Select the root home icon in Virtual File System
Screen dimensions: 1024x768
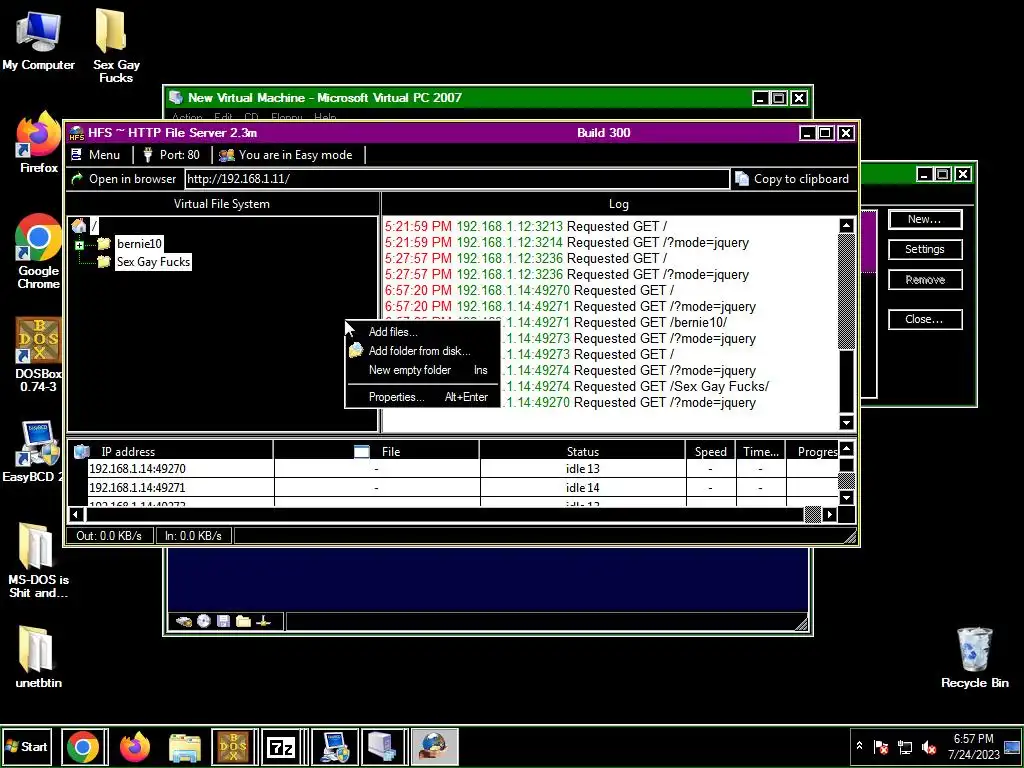[x=79, y=226]
